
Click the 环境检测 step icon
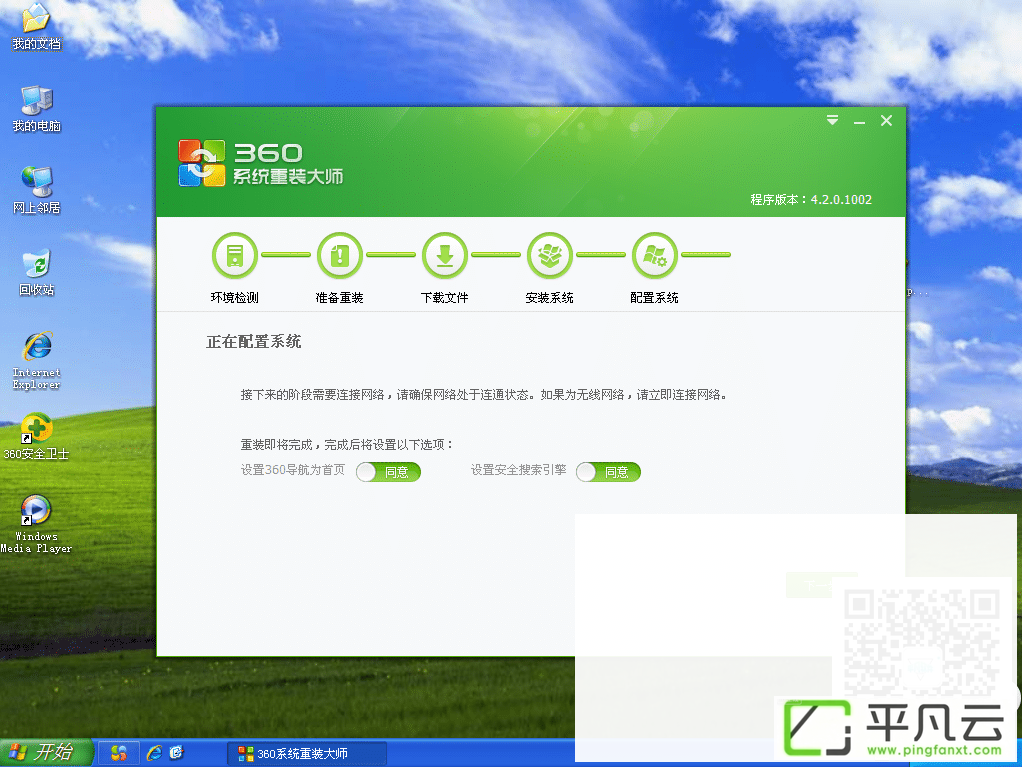235,255
